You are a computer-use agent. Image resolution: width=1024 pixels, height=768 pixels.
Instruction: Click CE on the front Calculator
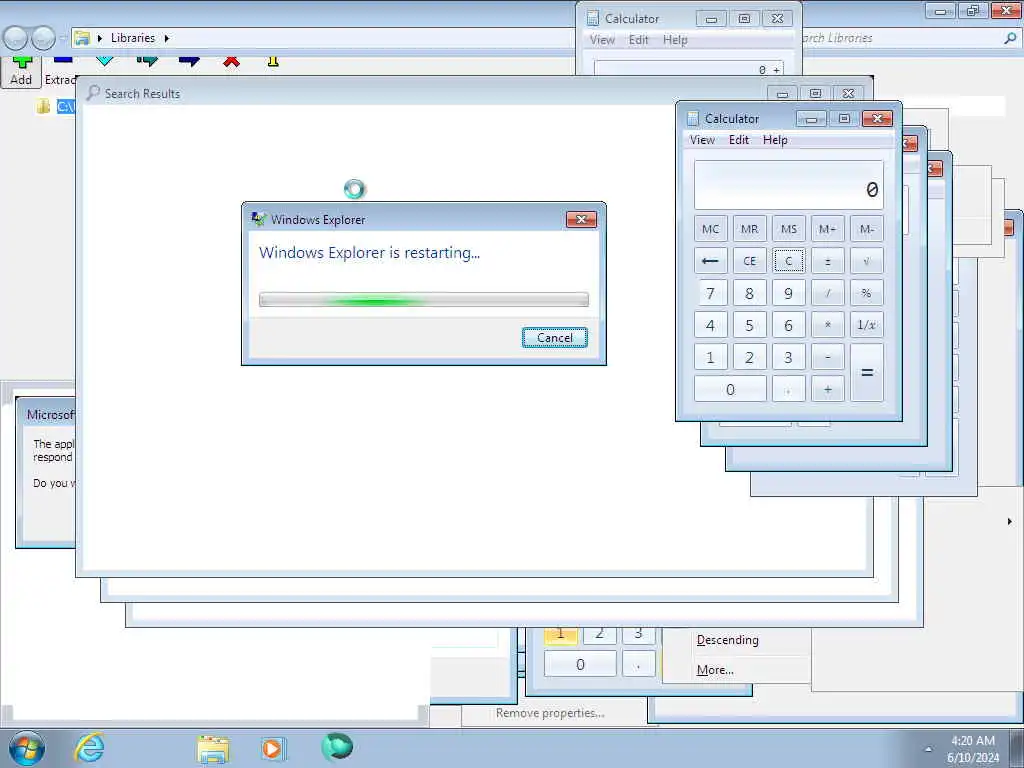(750, 261)
